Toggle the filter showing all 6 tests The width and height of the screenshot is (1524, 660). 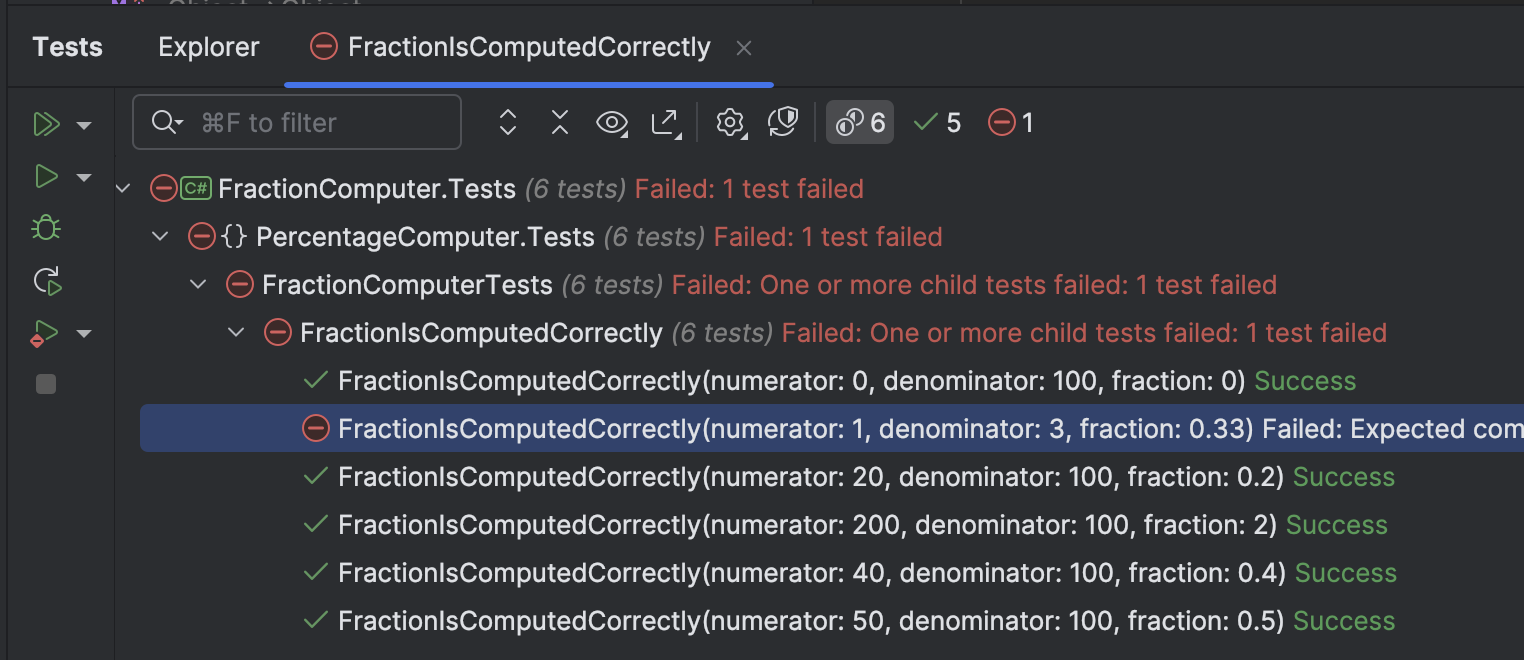pyautogui.click(x=860, y=122)
